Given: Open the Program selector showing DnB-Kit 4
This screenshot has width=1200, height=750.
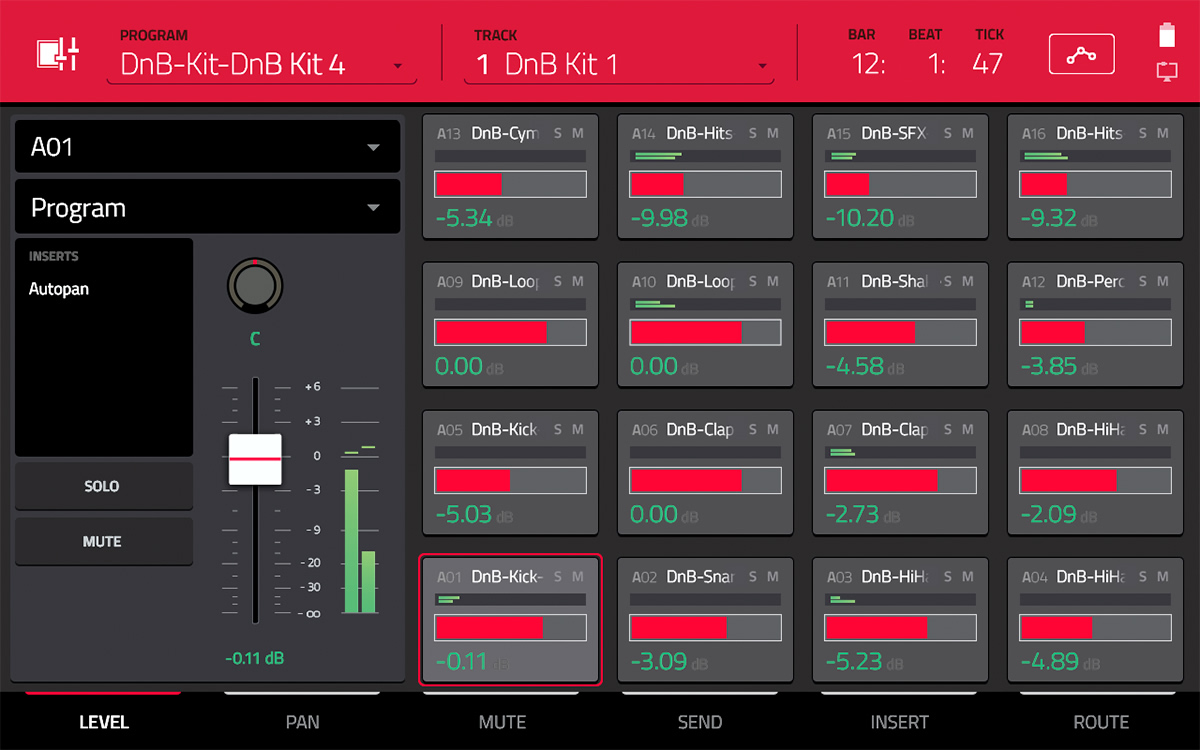Looking at the screenshot, I should [262, 63].
